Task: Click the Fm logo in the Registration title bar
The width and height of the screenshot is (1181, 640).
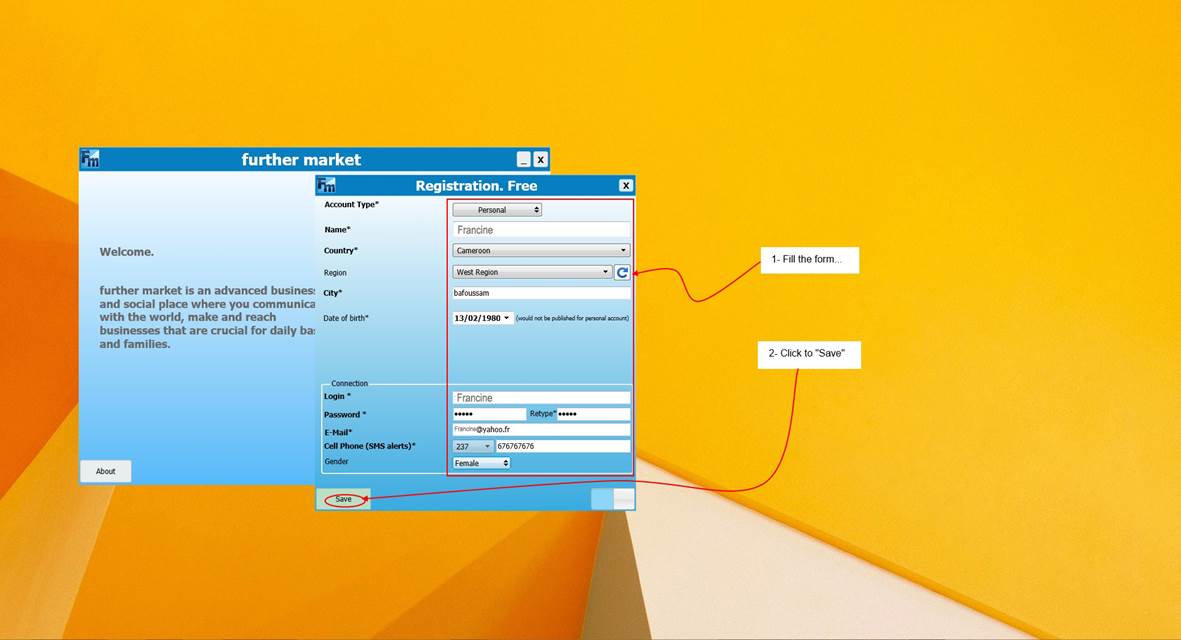Action: [326, 185]
